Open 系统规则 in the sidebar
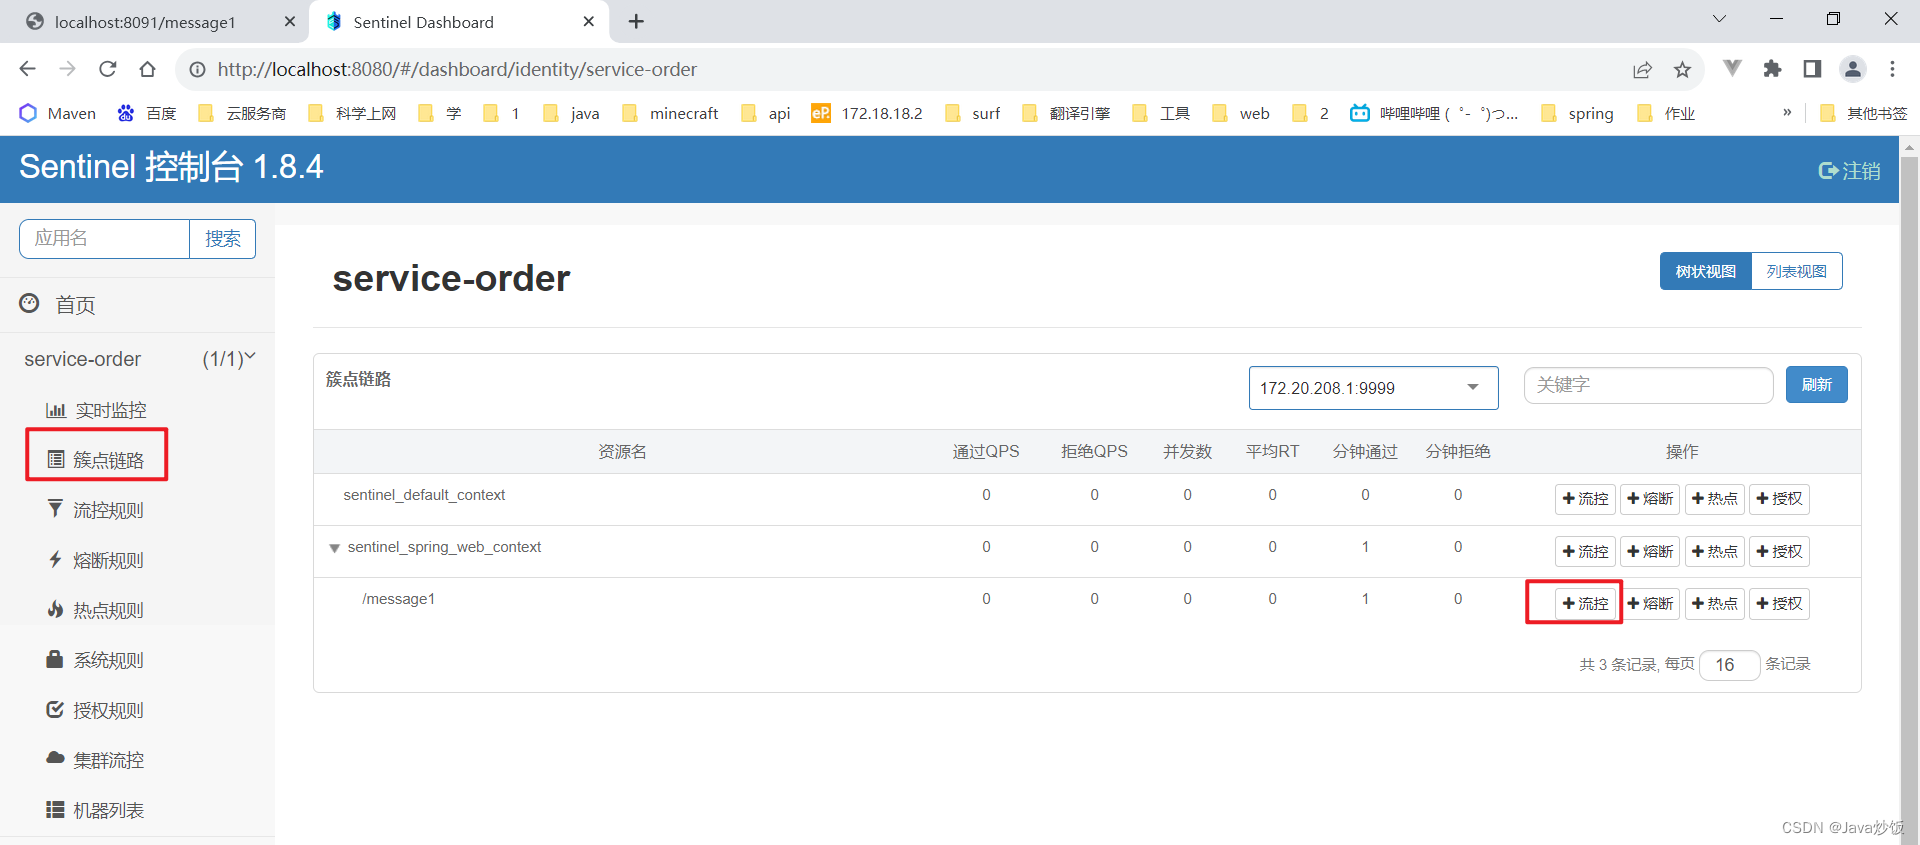The height and width of the screenshot is (845, 1920). tap(96, 660)
